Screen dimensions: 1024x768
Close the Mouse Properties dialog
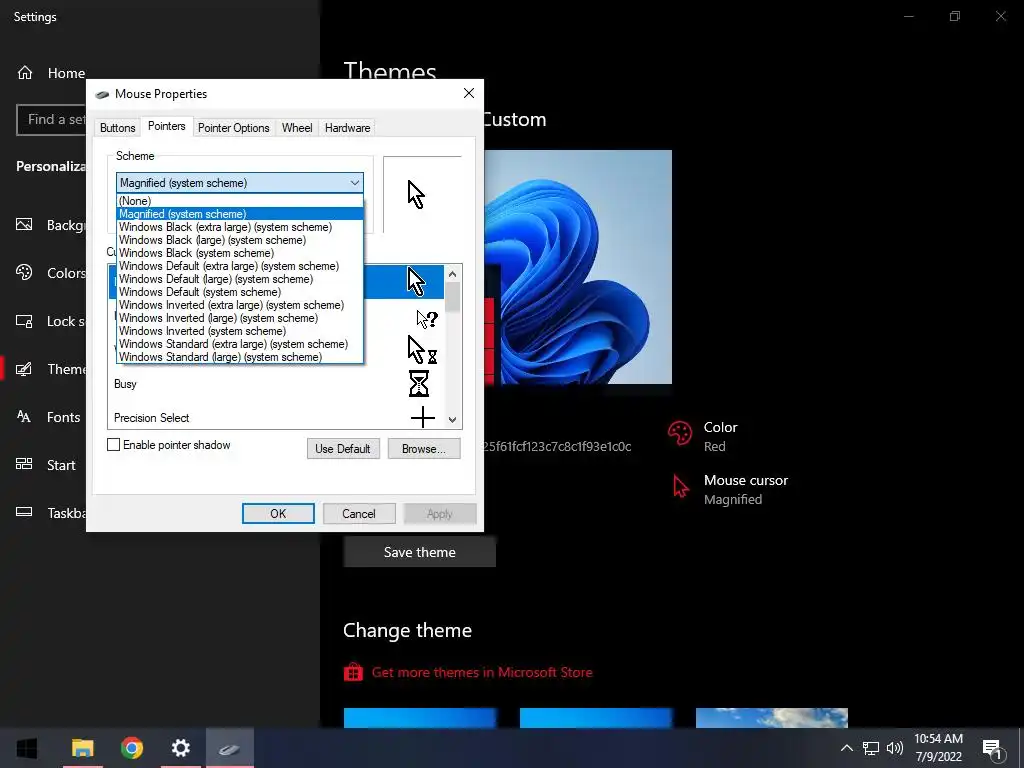coord(469,93)
